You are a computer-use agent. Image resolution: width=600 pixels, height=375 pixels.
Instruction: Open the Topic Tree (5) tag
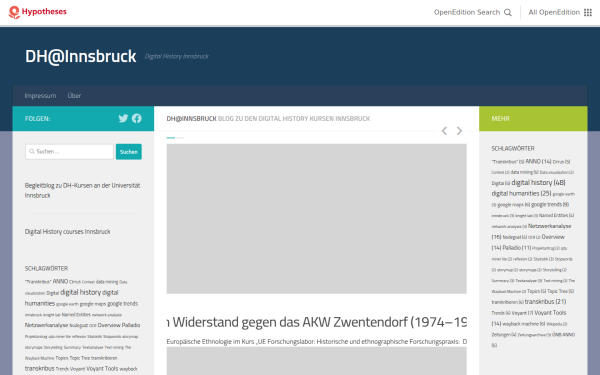[560, 291]
